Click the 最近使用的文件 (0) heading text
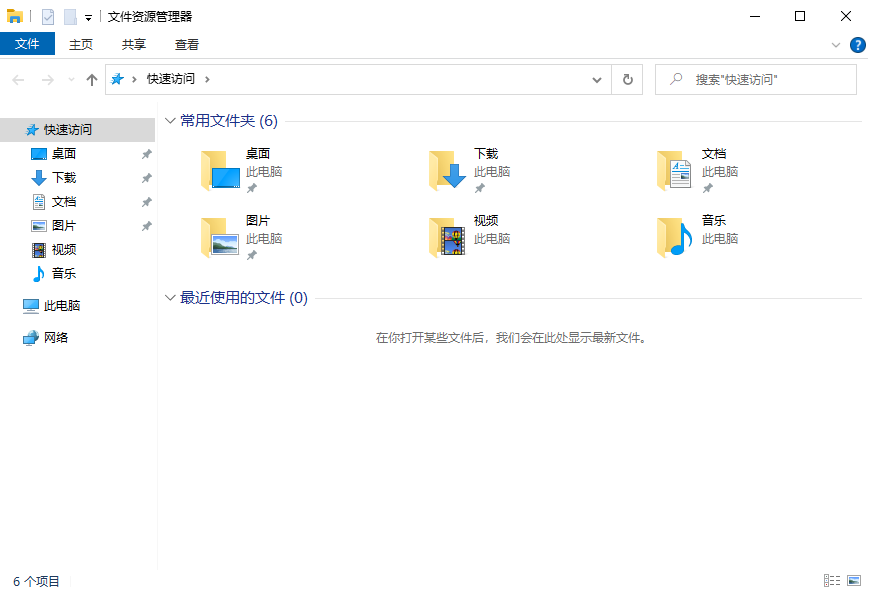Viewport: 871px width, 593px height. coord(243,298)
